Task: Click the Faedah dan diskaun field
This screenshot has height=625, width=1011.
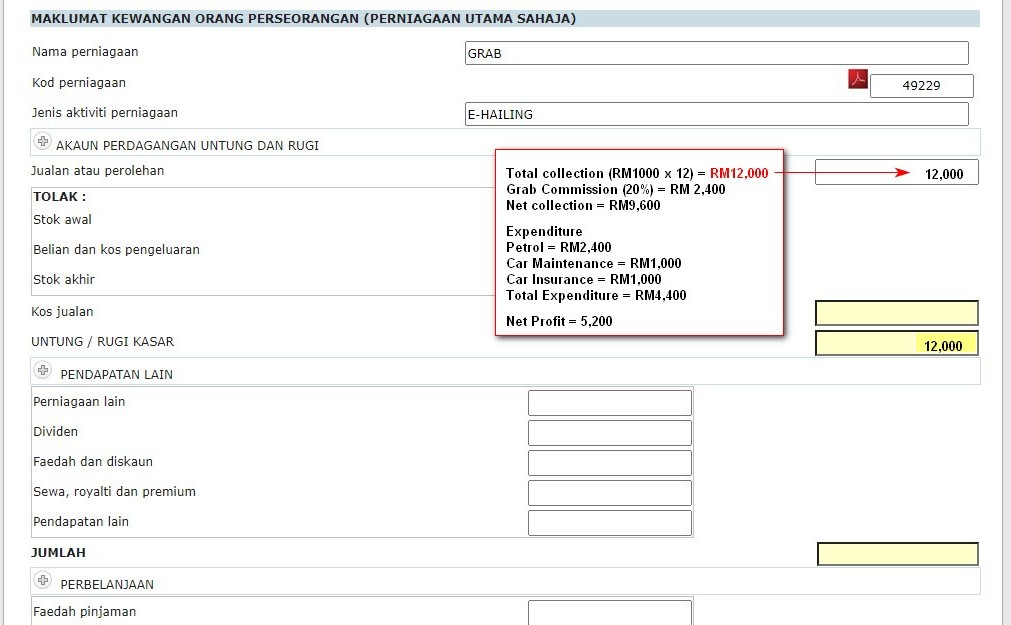Action: tap(609, 462)
